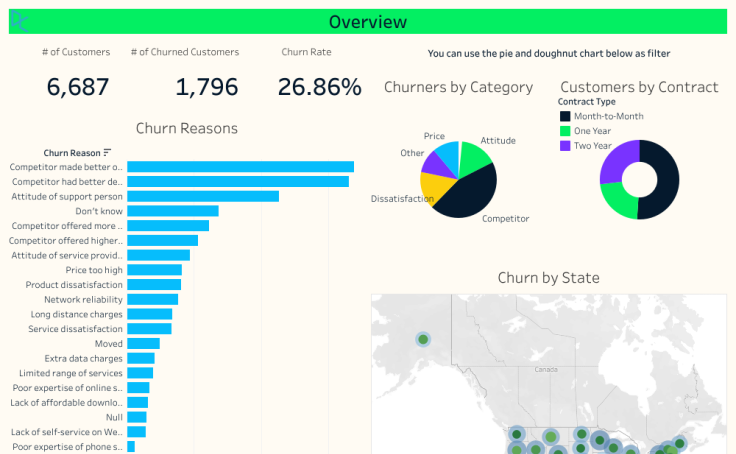Click the Month-to-Month legend color swatch
The height and width of the screenshot is (454, 736).
(x=565, y=117)
